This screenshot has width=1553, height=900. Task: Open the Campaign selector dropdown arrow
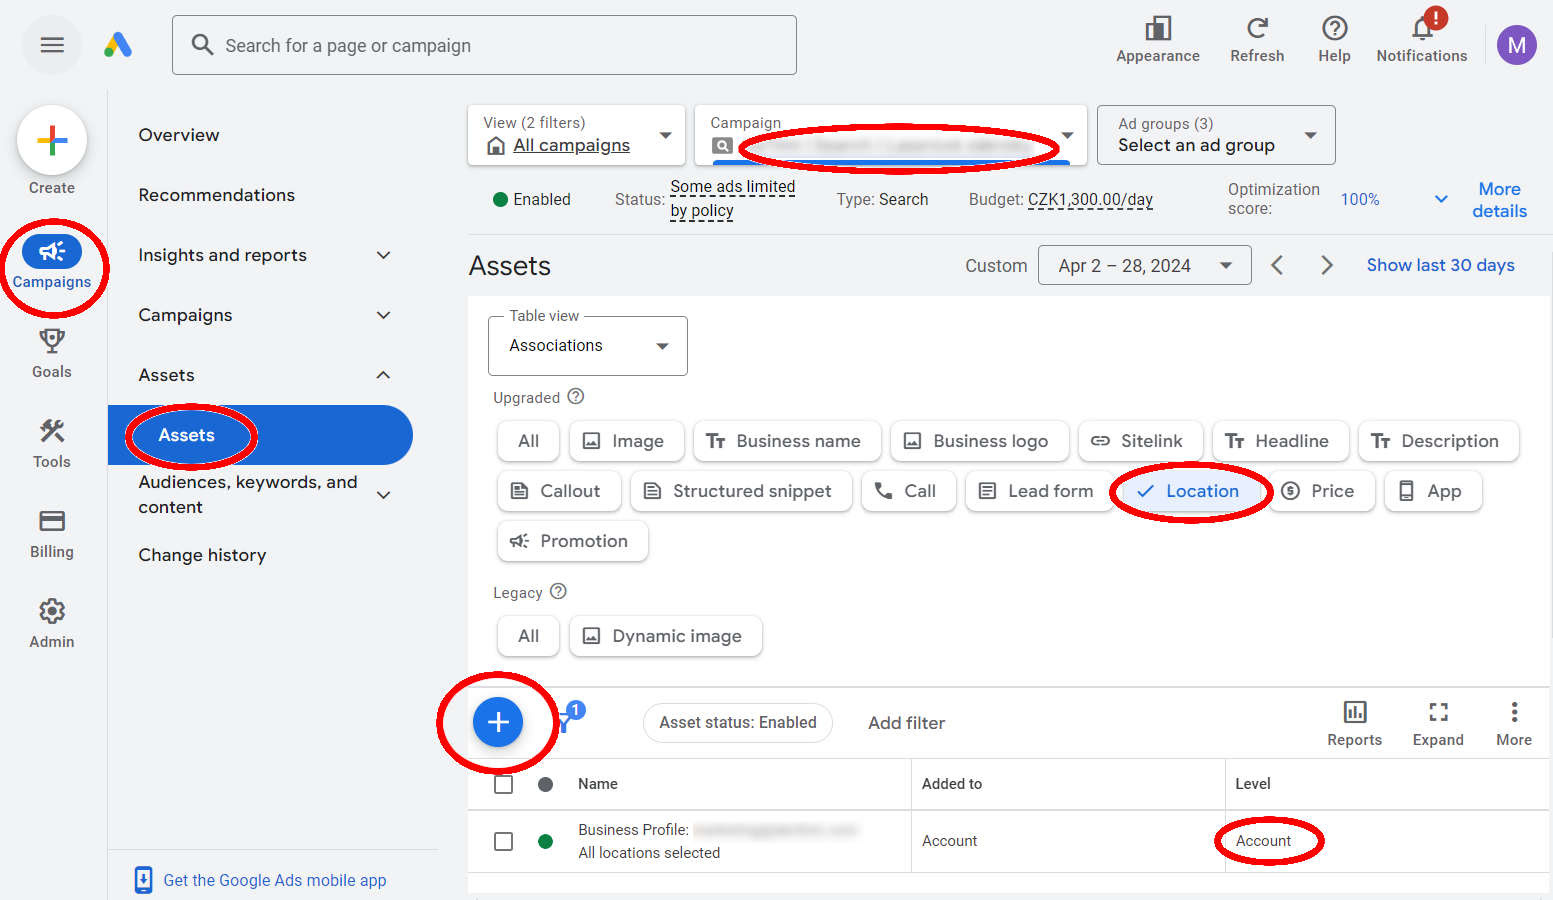[1067, 135]
